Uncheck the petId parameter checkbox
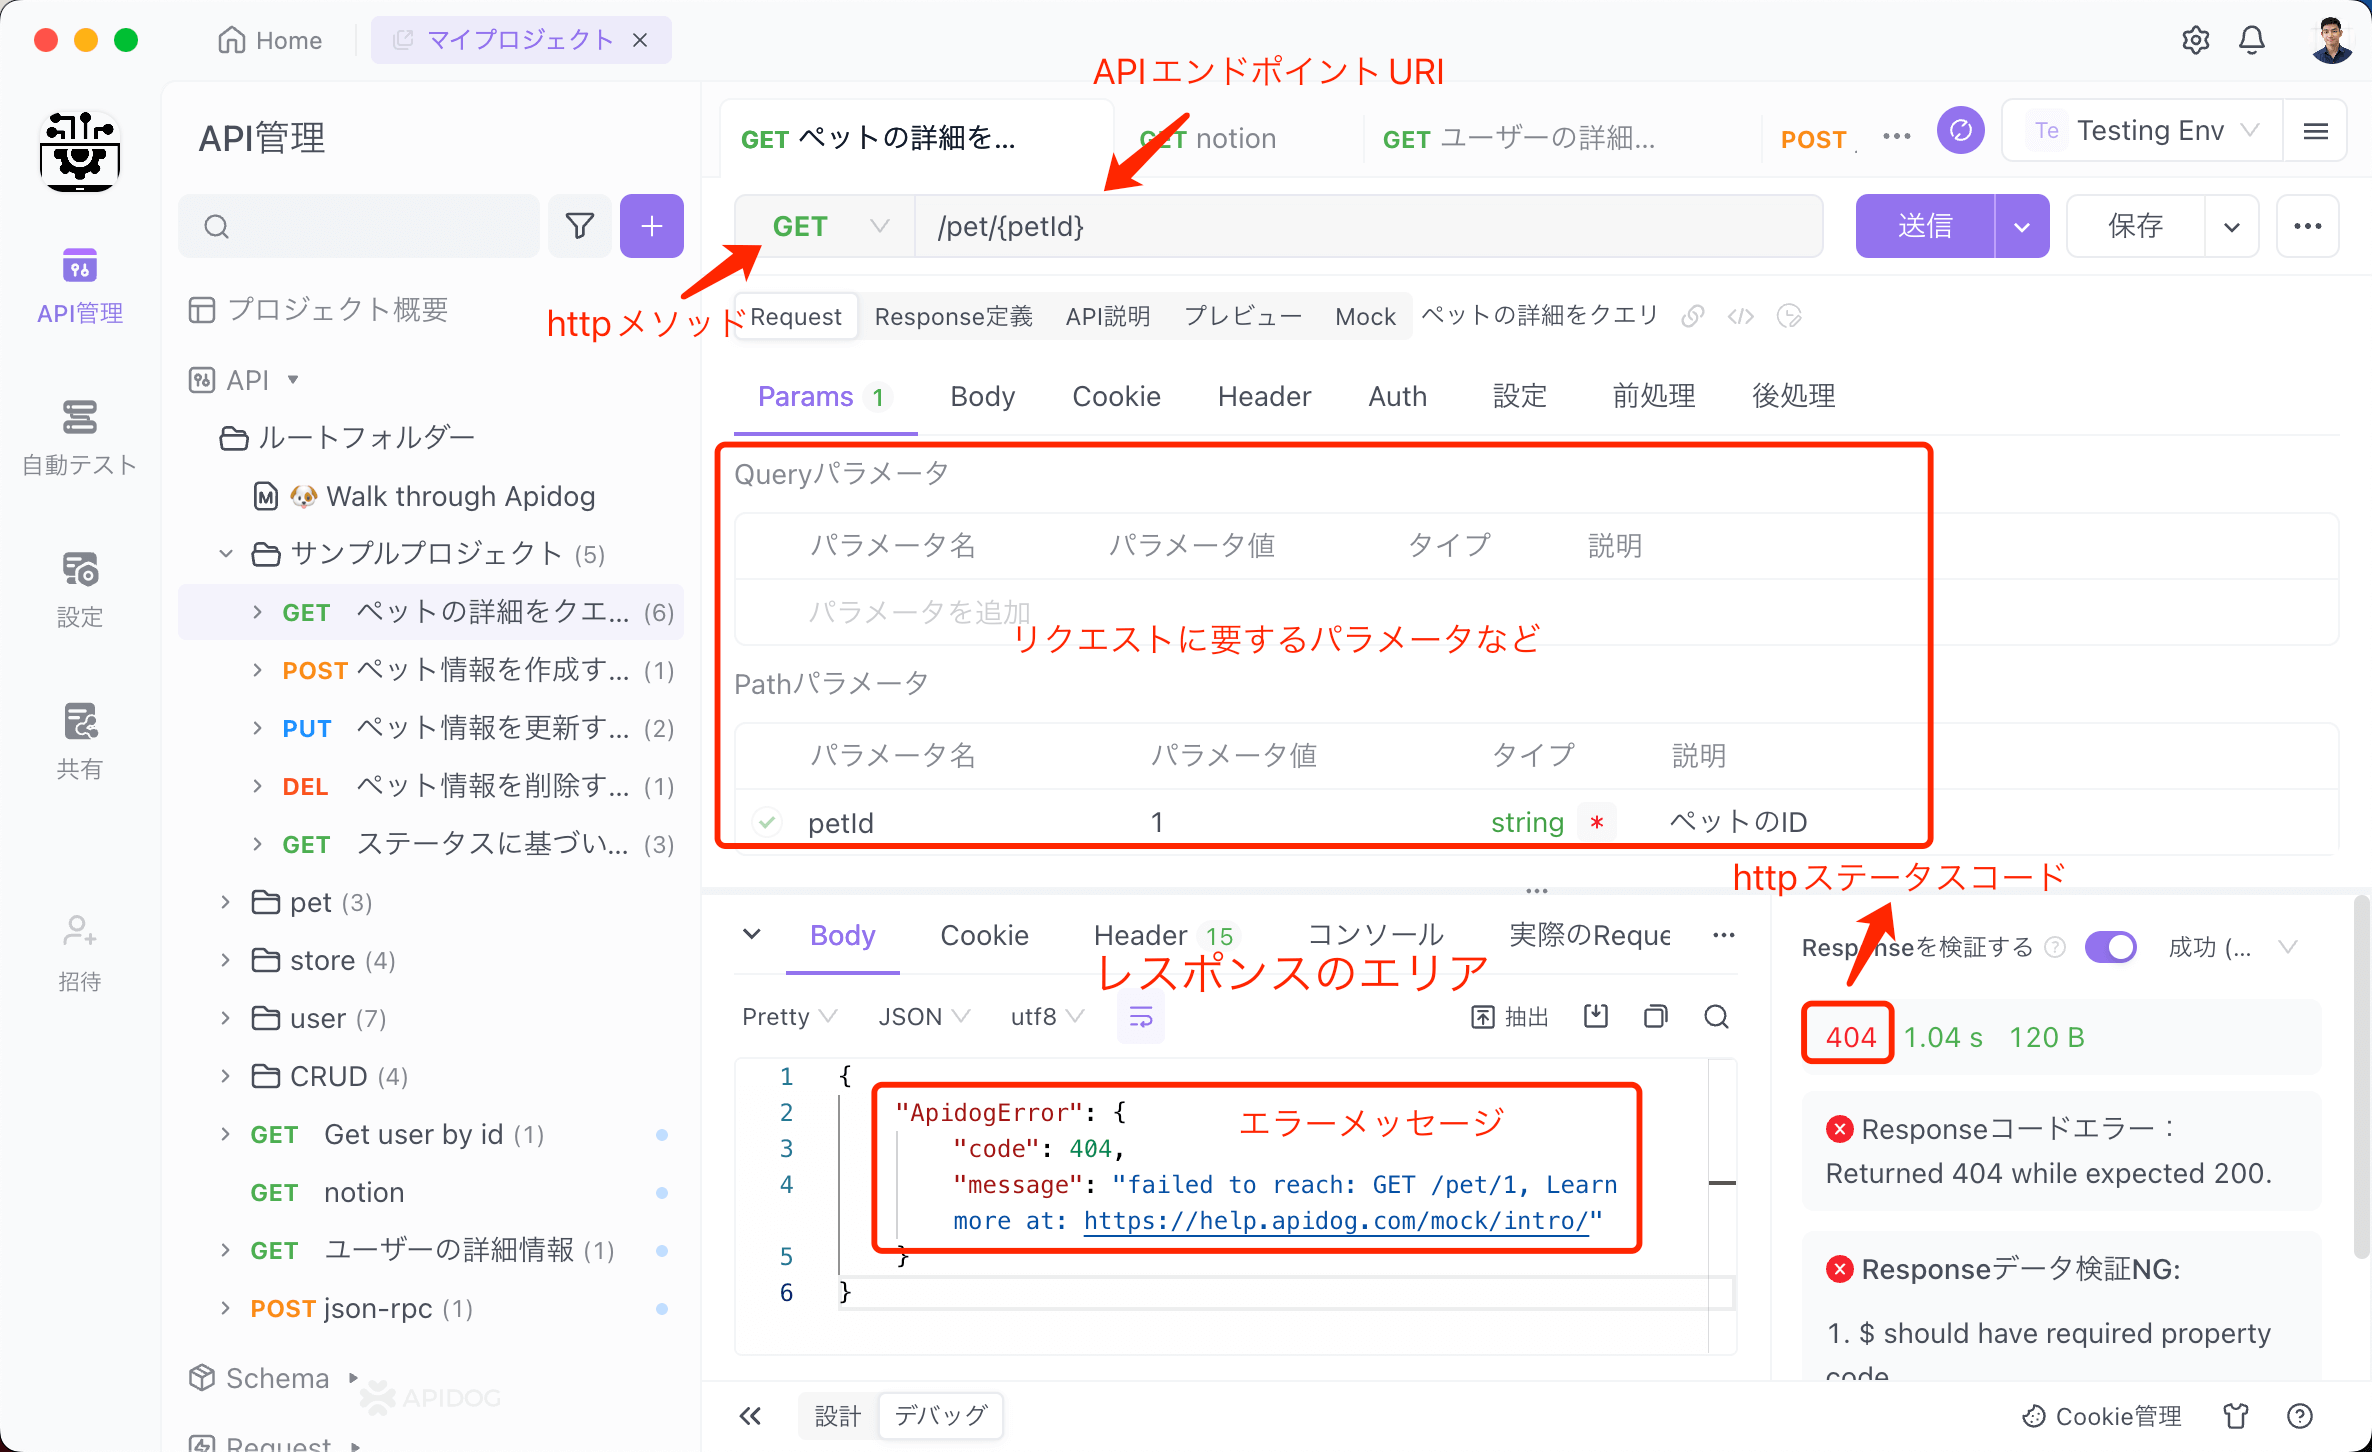This screenshot has height=1452, width=2372. click(x=767, y=822)
